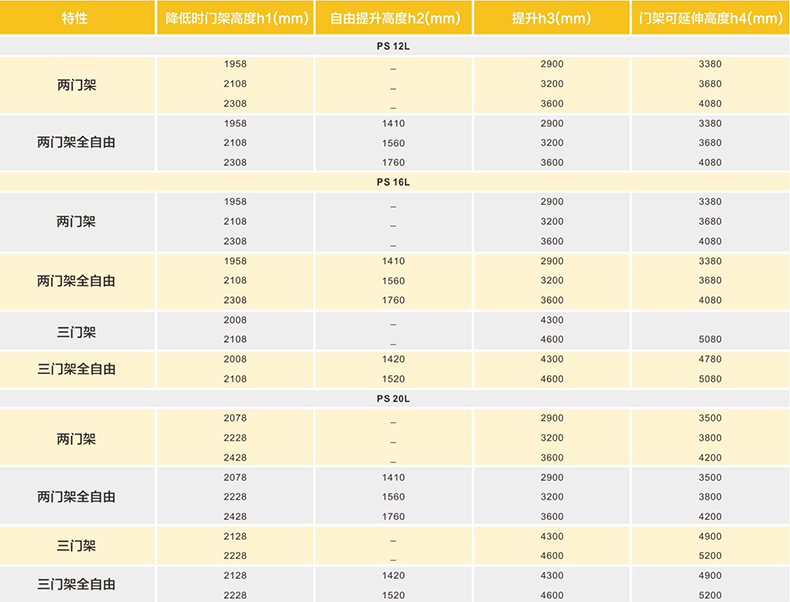
Task: Click 两门架全自由 label in PS 16L section
Action: click(x=76, y=281)
